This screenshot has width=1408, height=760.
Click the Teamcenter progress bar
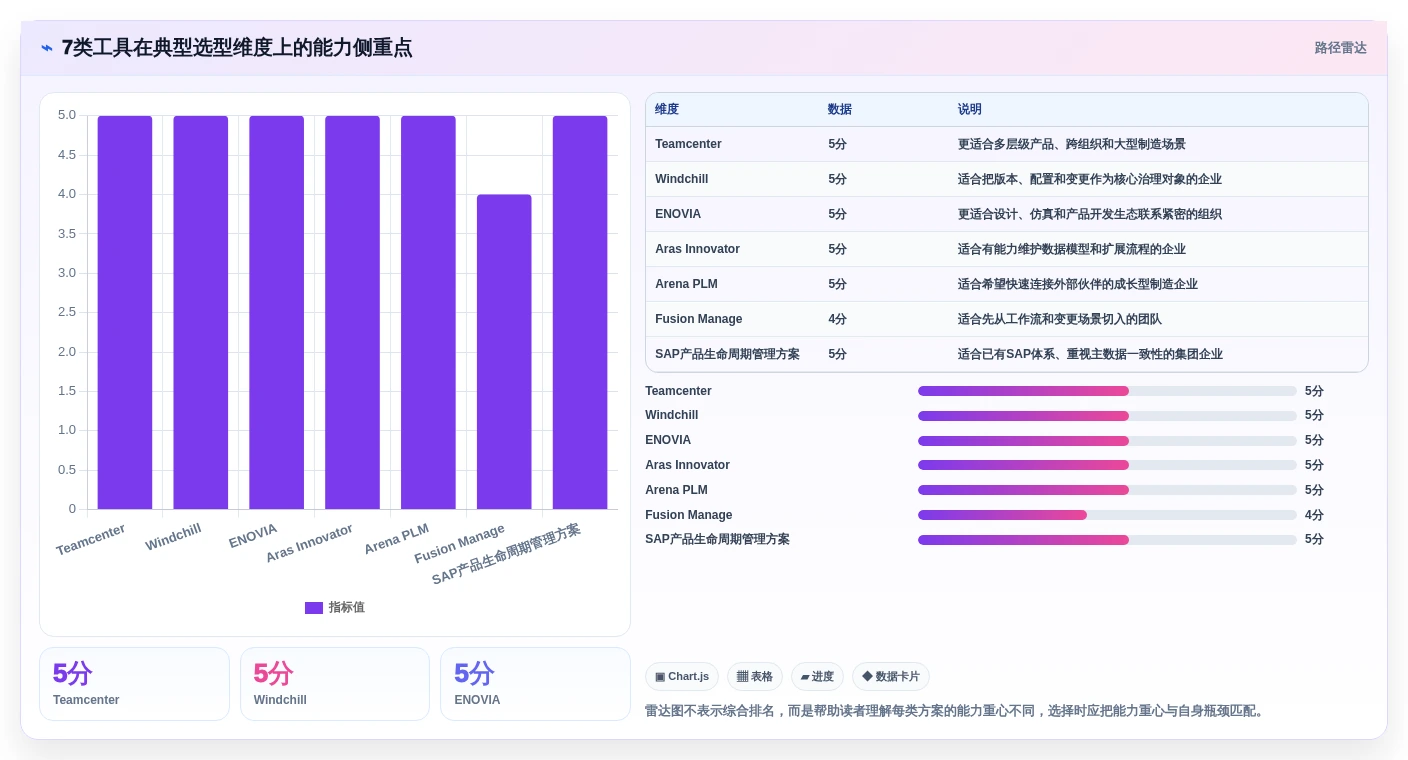tap(1107, 391)
